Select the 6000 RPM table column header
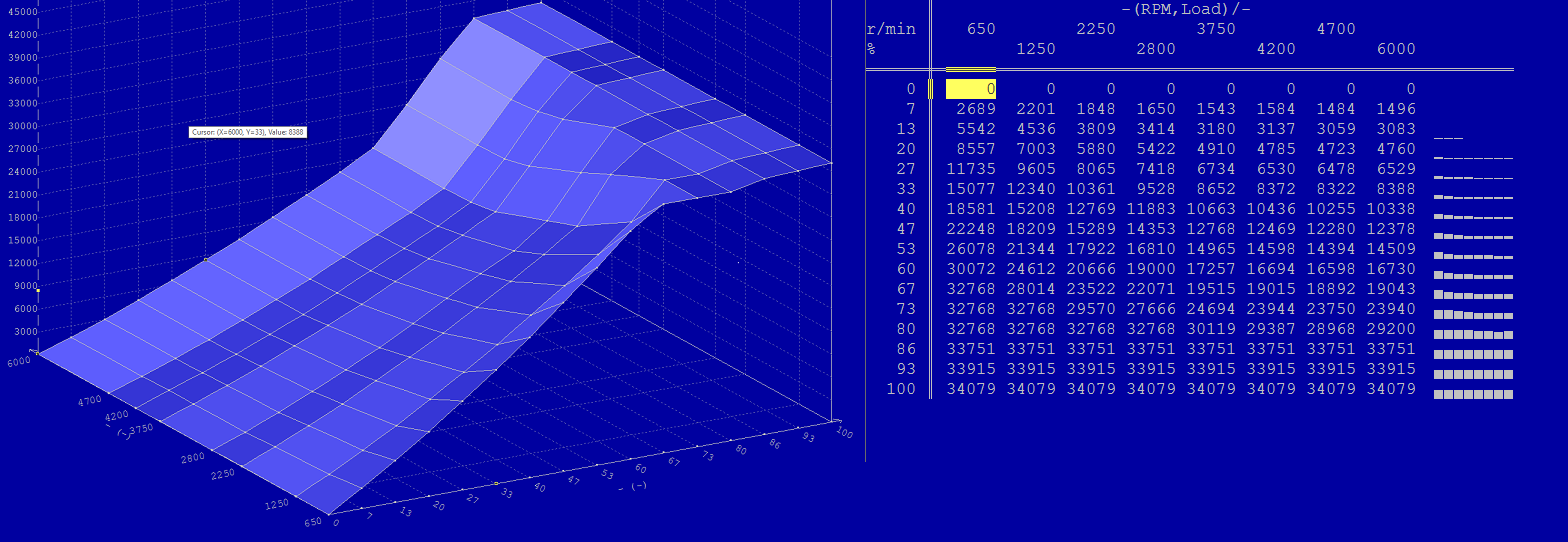The width and height of the screenshot is (1568, 542). coord(1395,49)
